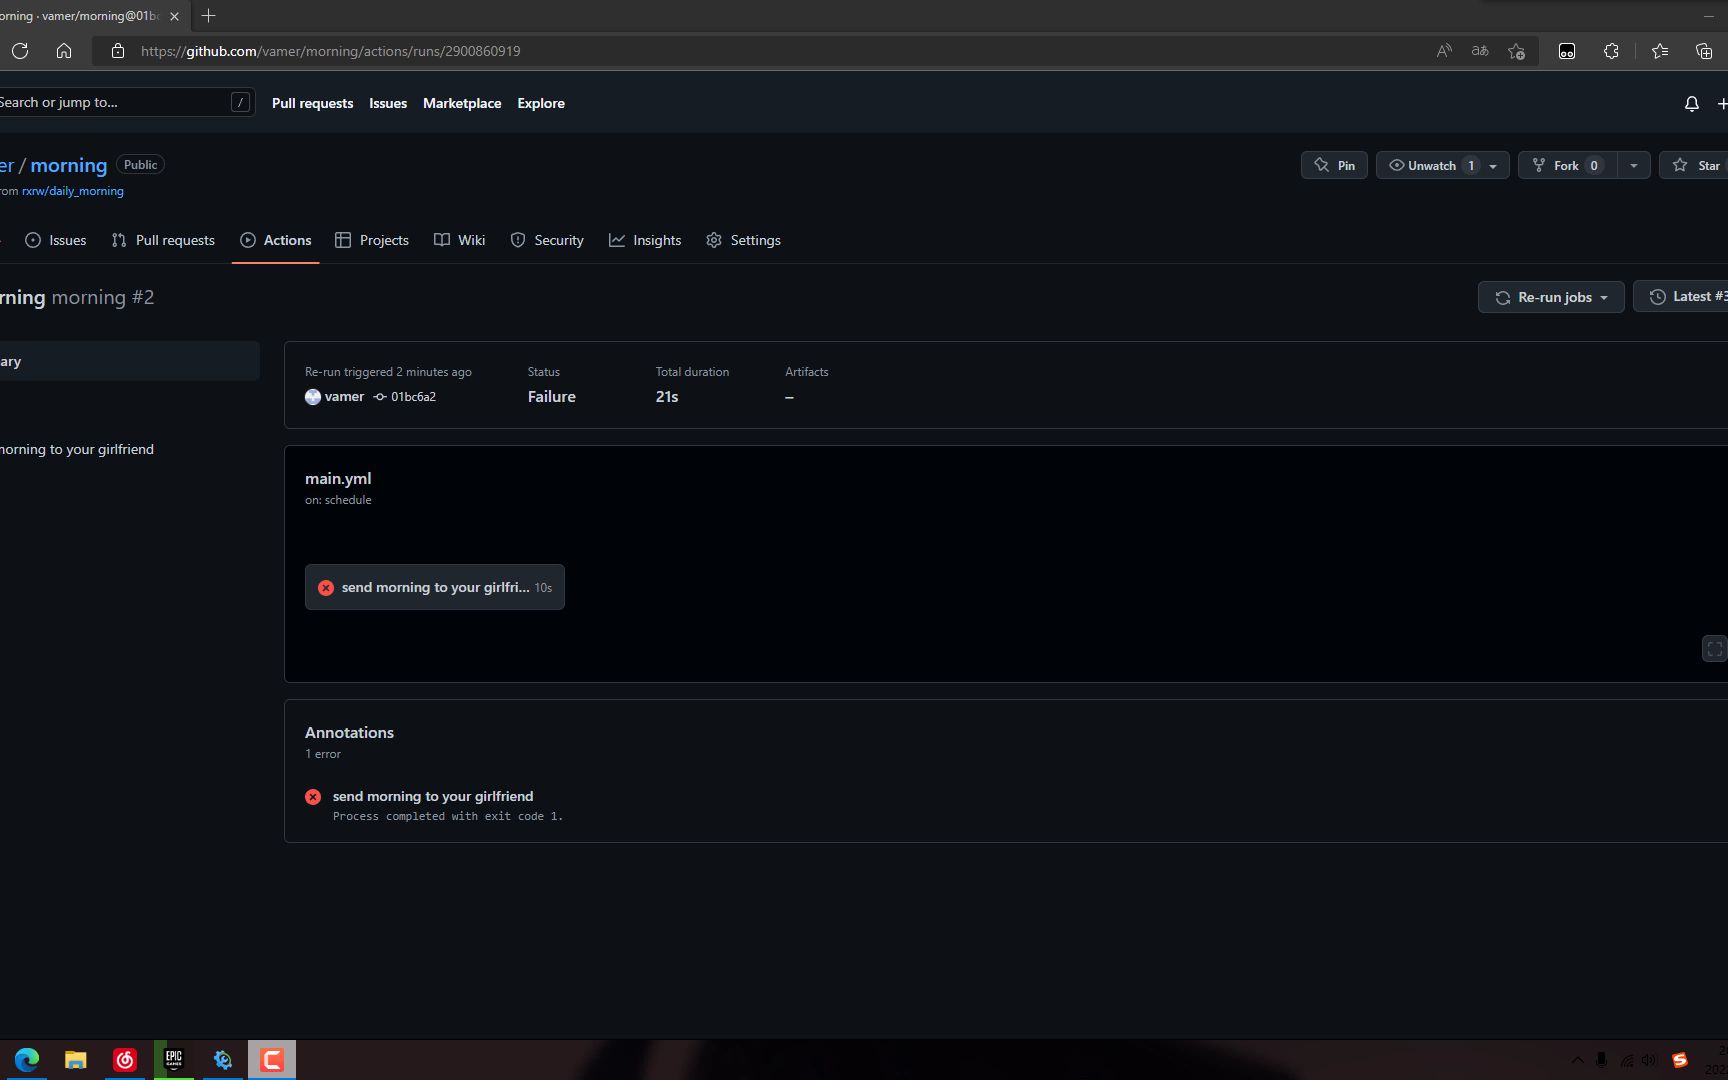Screen dimensions: 1728x1080
Task: Open the Security tab
Action: click(547, 240)
